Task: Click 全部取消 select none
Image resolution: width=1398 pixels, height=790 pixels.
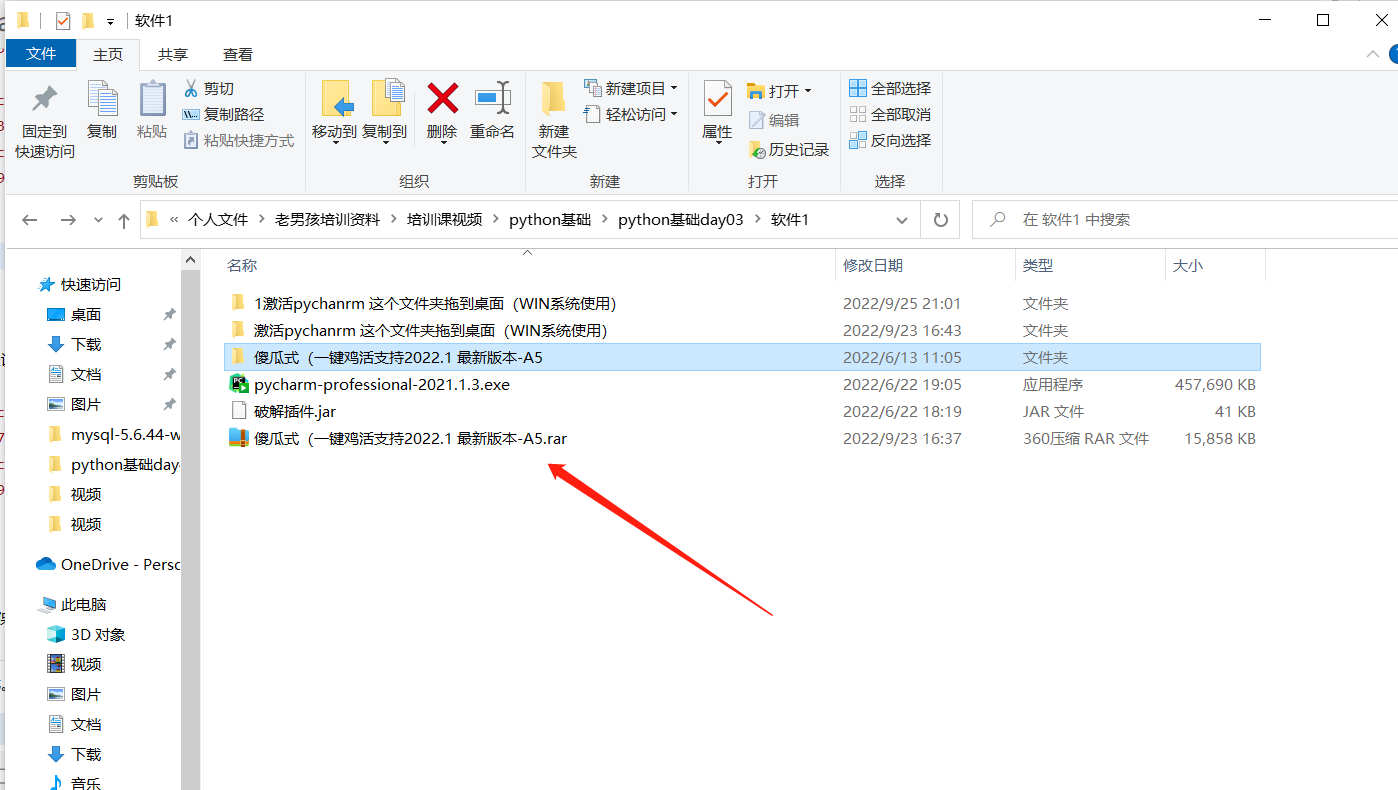Action: [x=890, y=115]
